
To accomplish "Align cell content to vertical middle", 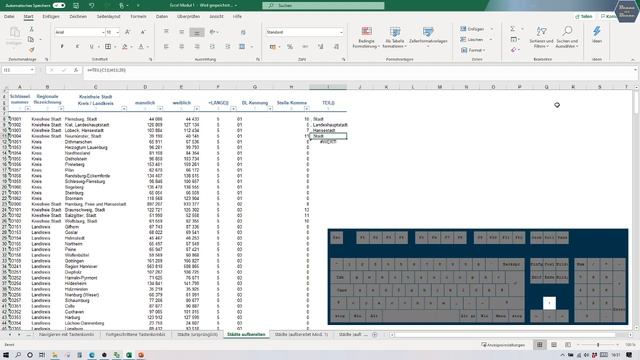I will coord(181,32).
